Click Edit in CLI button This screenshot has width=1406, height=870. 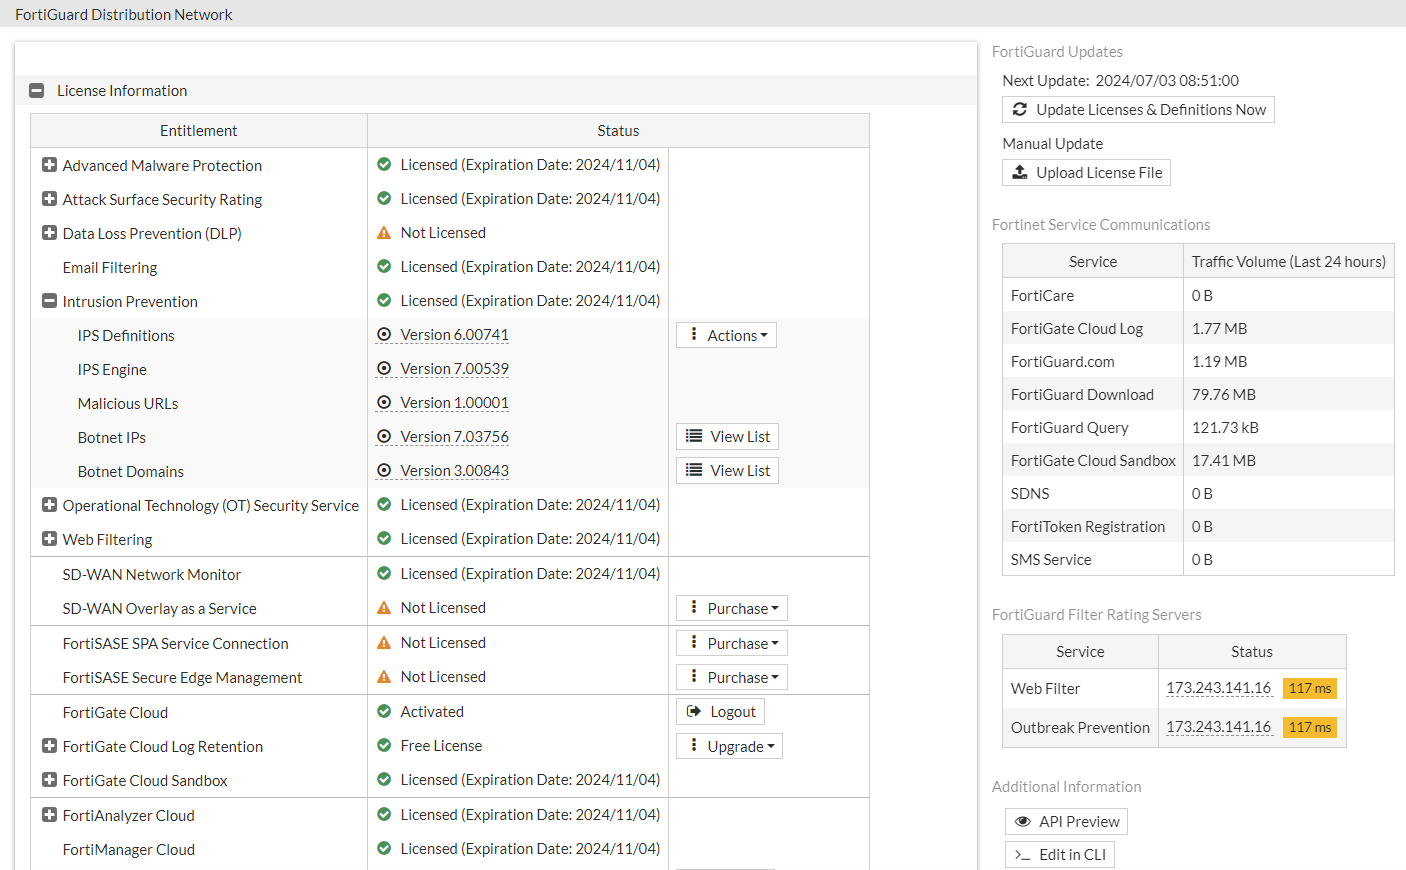point(1060,855)
